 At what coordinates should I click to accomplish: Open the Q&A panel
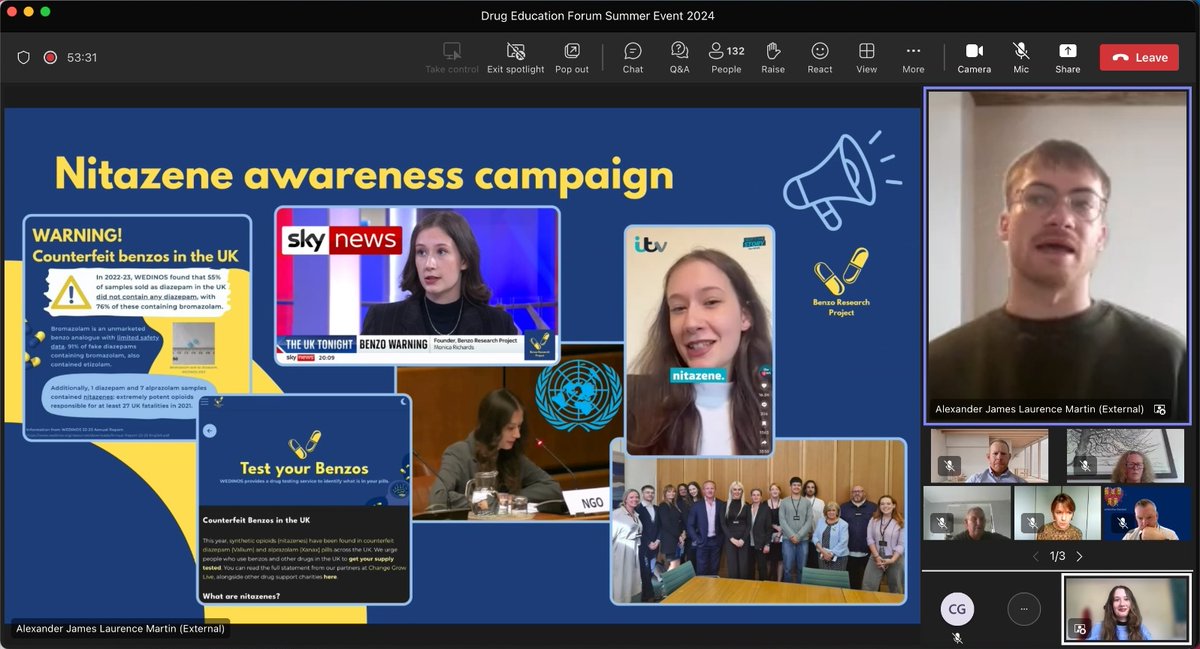coord(679,58)
